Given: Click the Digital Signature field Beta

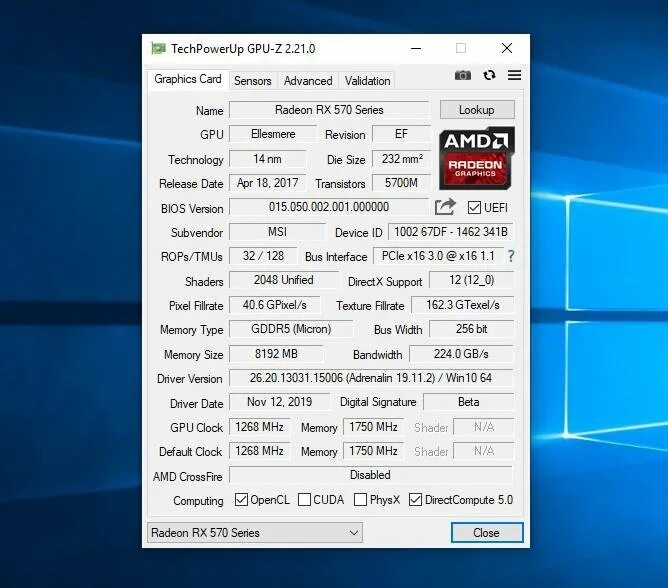Looking at the screenshot, I should (x=469, y=402).
